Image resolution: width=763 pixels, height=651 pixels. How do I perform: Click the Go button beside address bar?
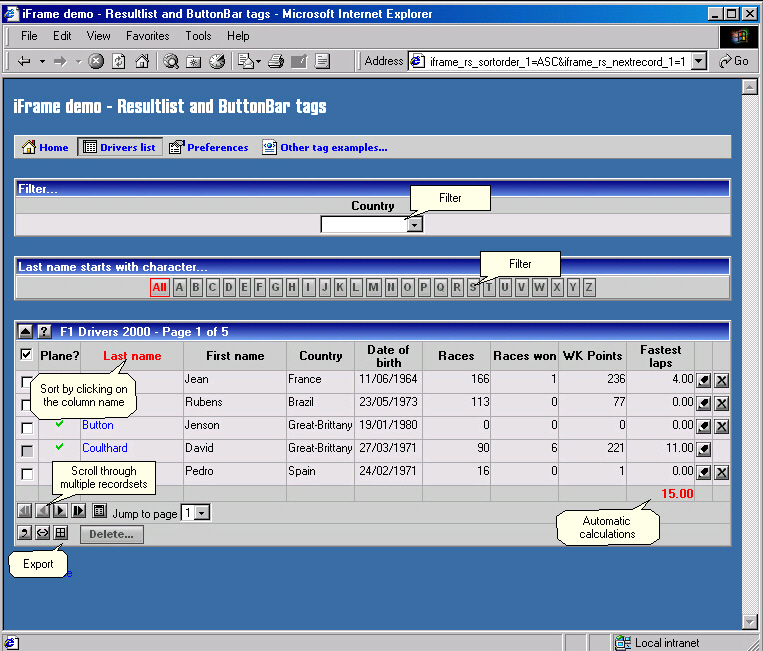point(734,61)
